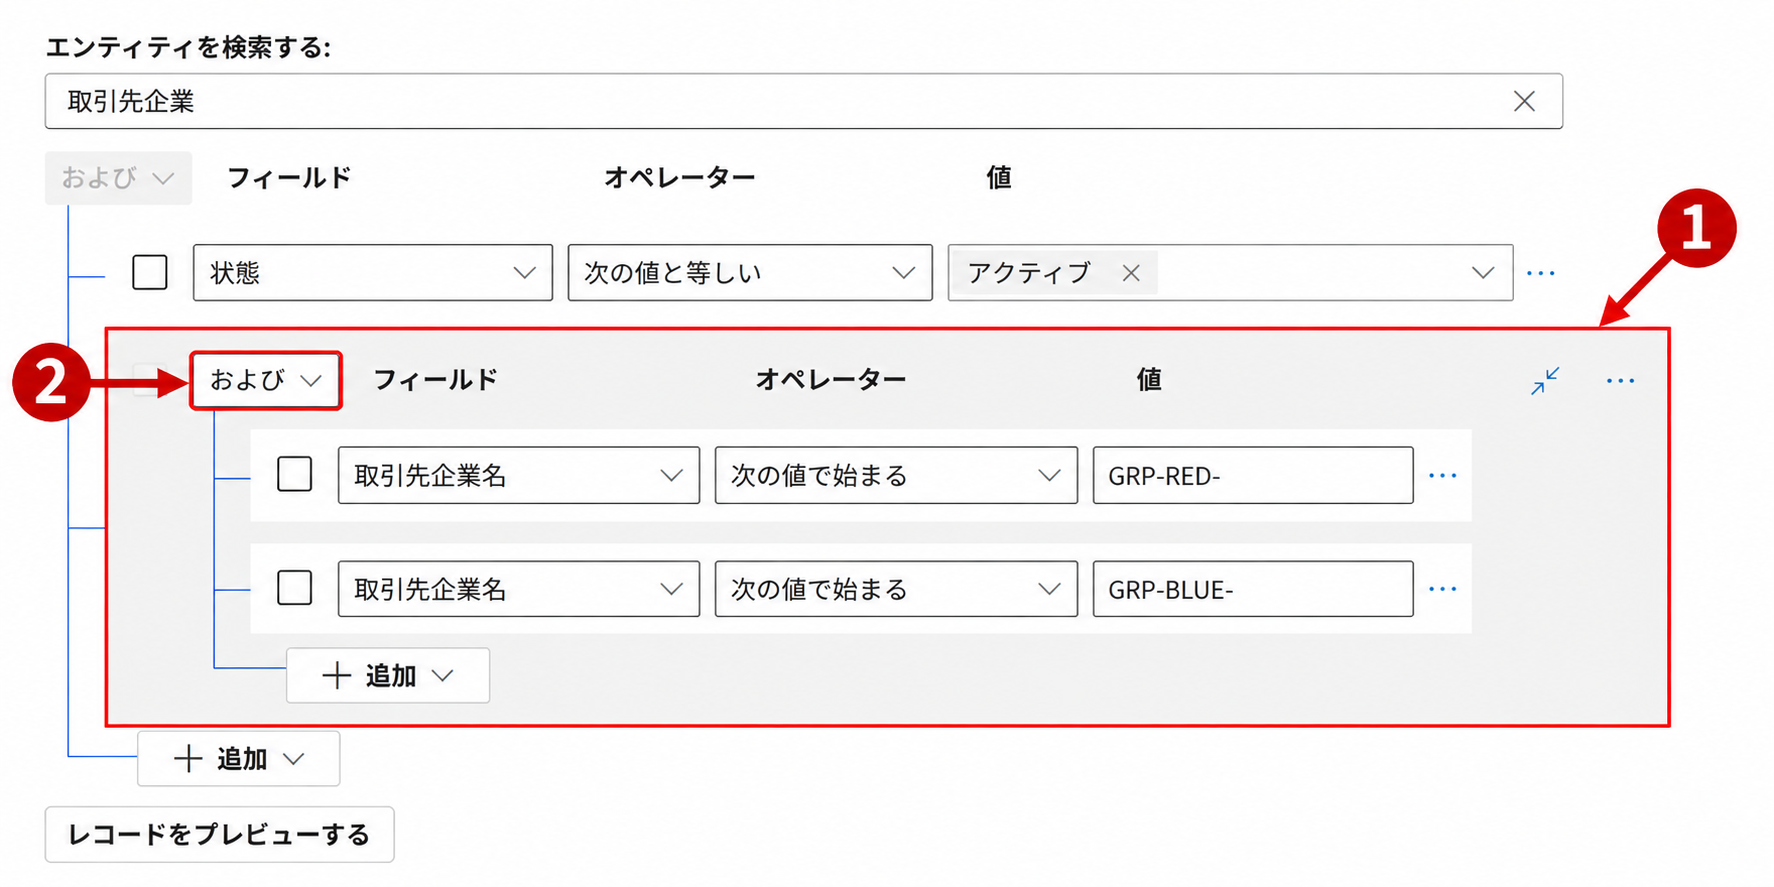Click the top-level フィールド column header
The width and height of the screenshot is (1774, 887).
(290, 178)
